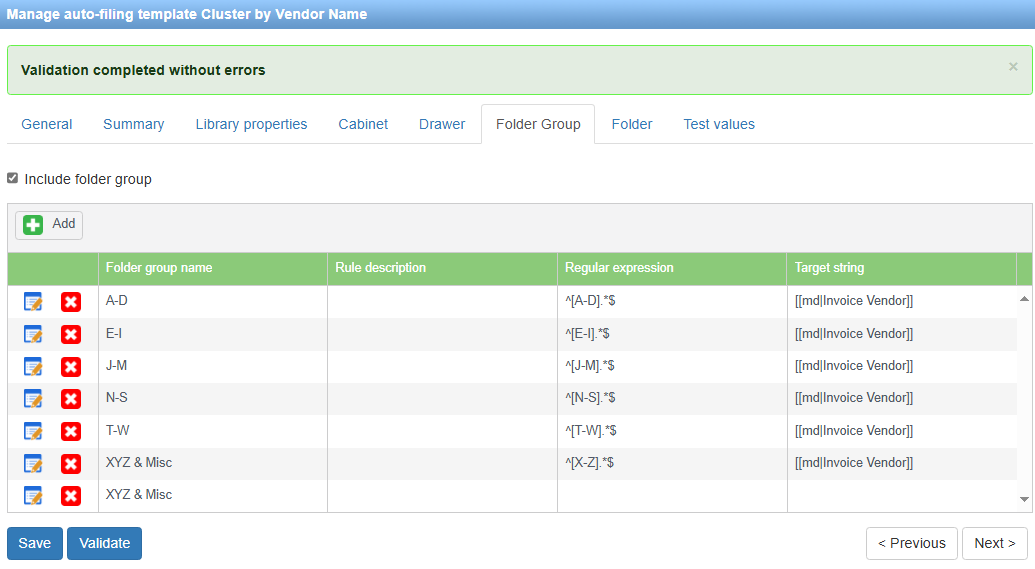This screenshot has width=1035, height=569.
Task: Delete the T-W folder group row
Action: (x=71, y=431)
